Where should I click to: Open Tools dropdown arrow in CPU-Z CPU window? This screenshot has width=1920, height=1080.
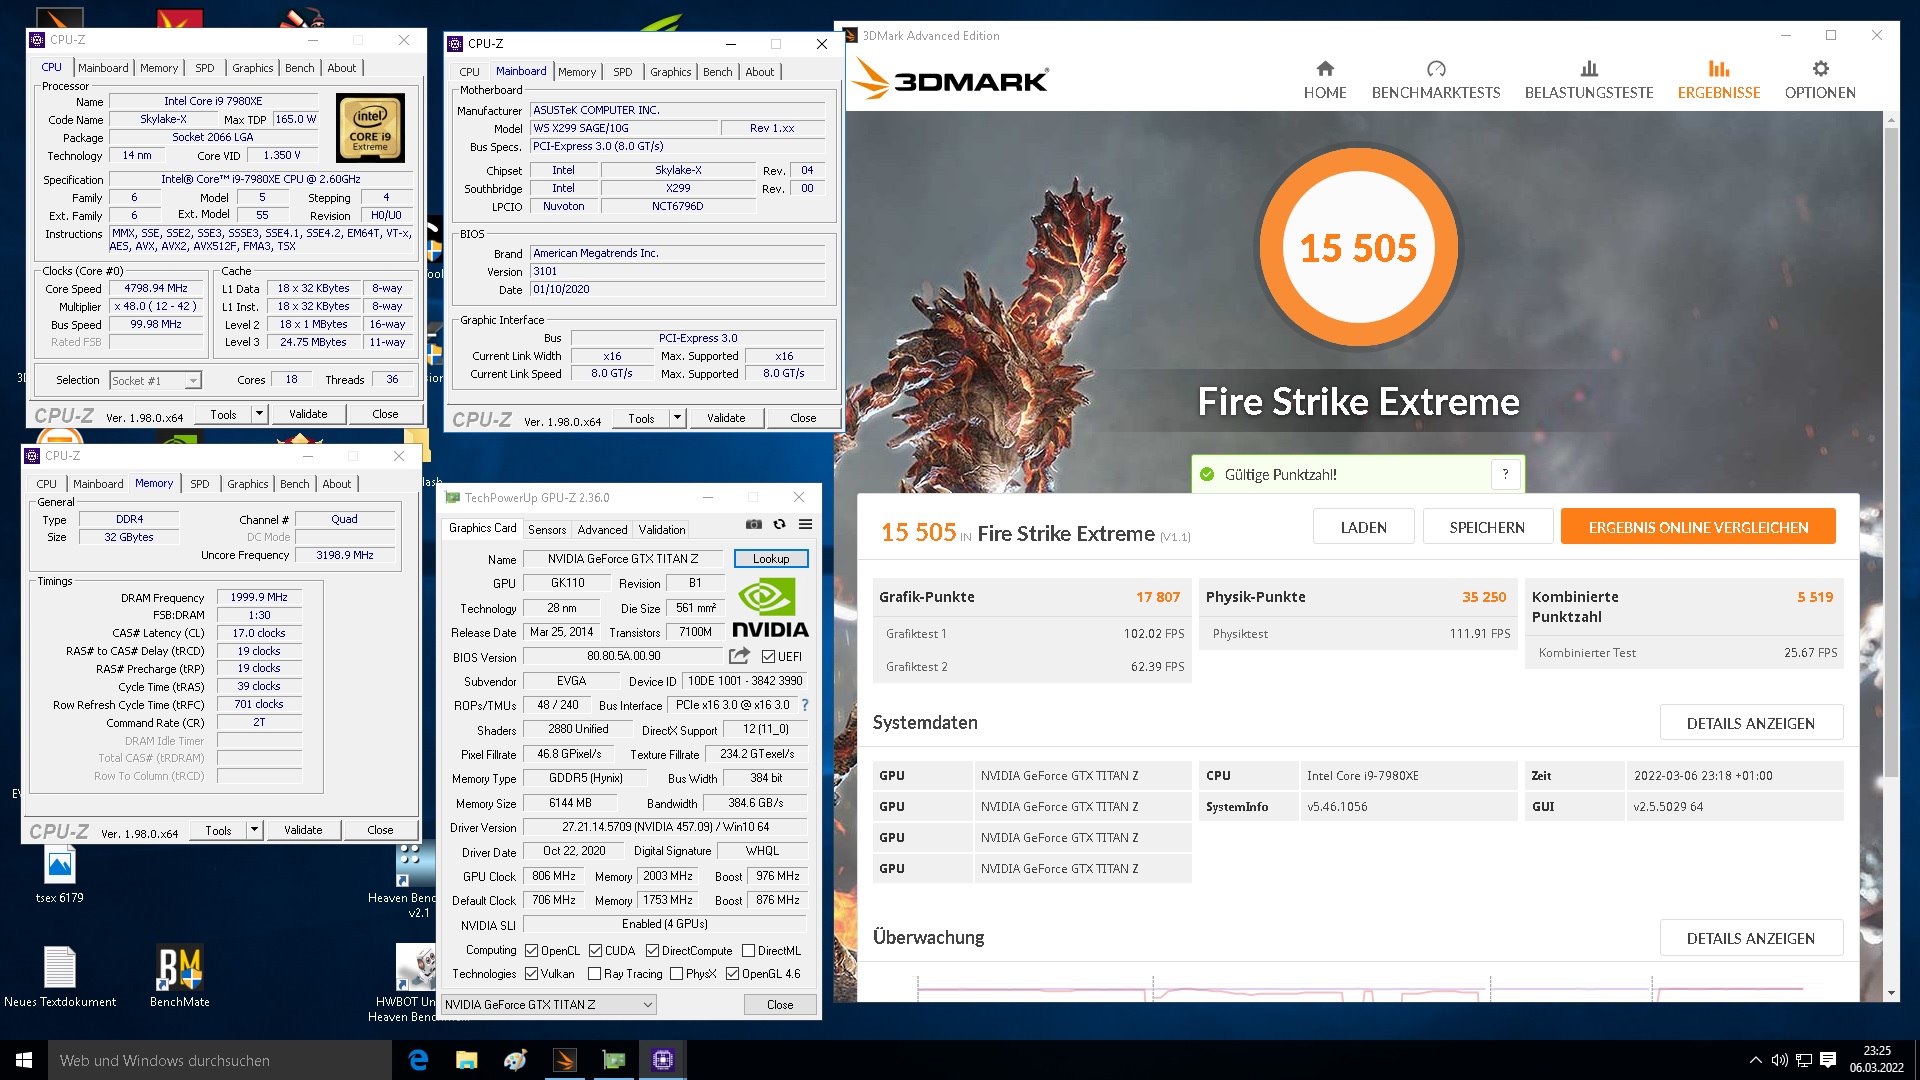click(259, 414)
